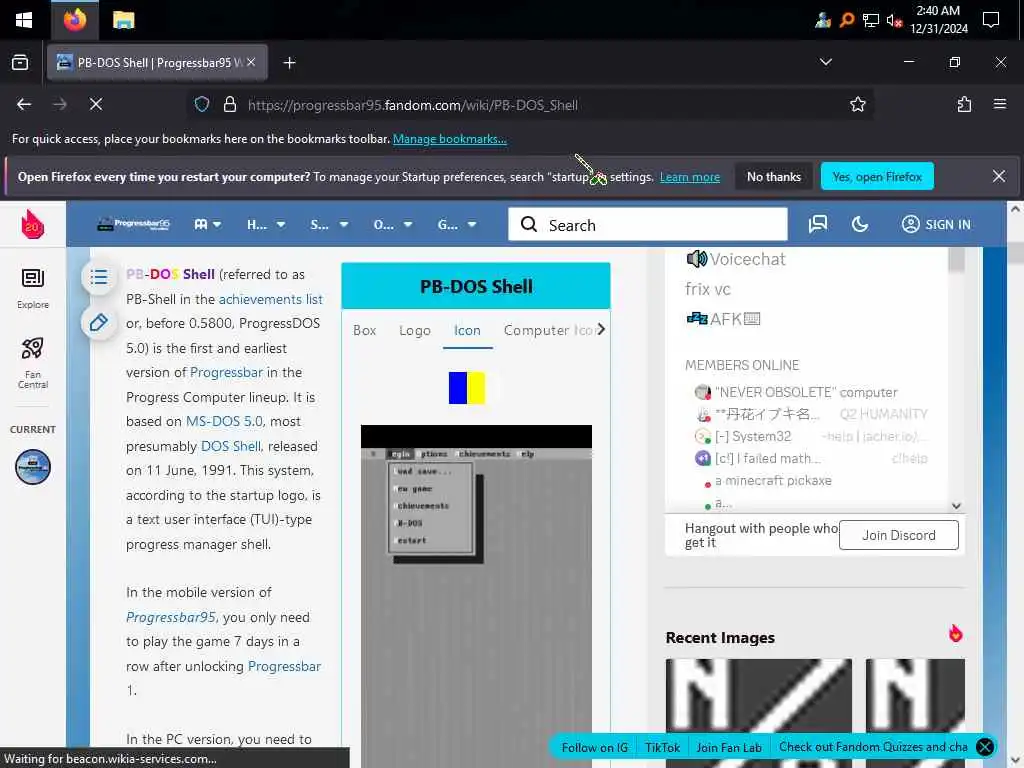Click the Join Fan Lab link
1024x768 pixels.
[729, 748]
